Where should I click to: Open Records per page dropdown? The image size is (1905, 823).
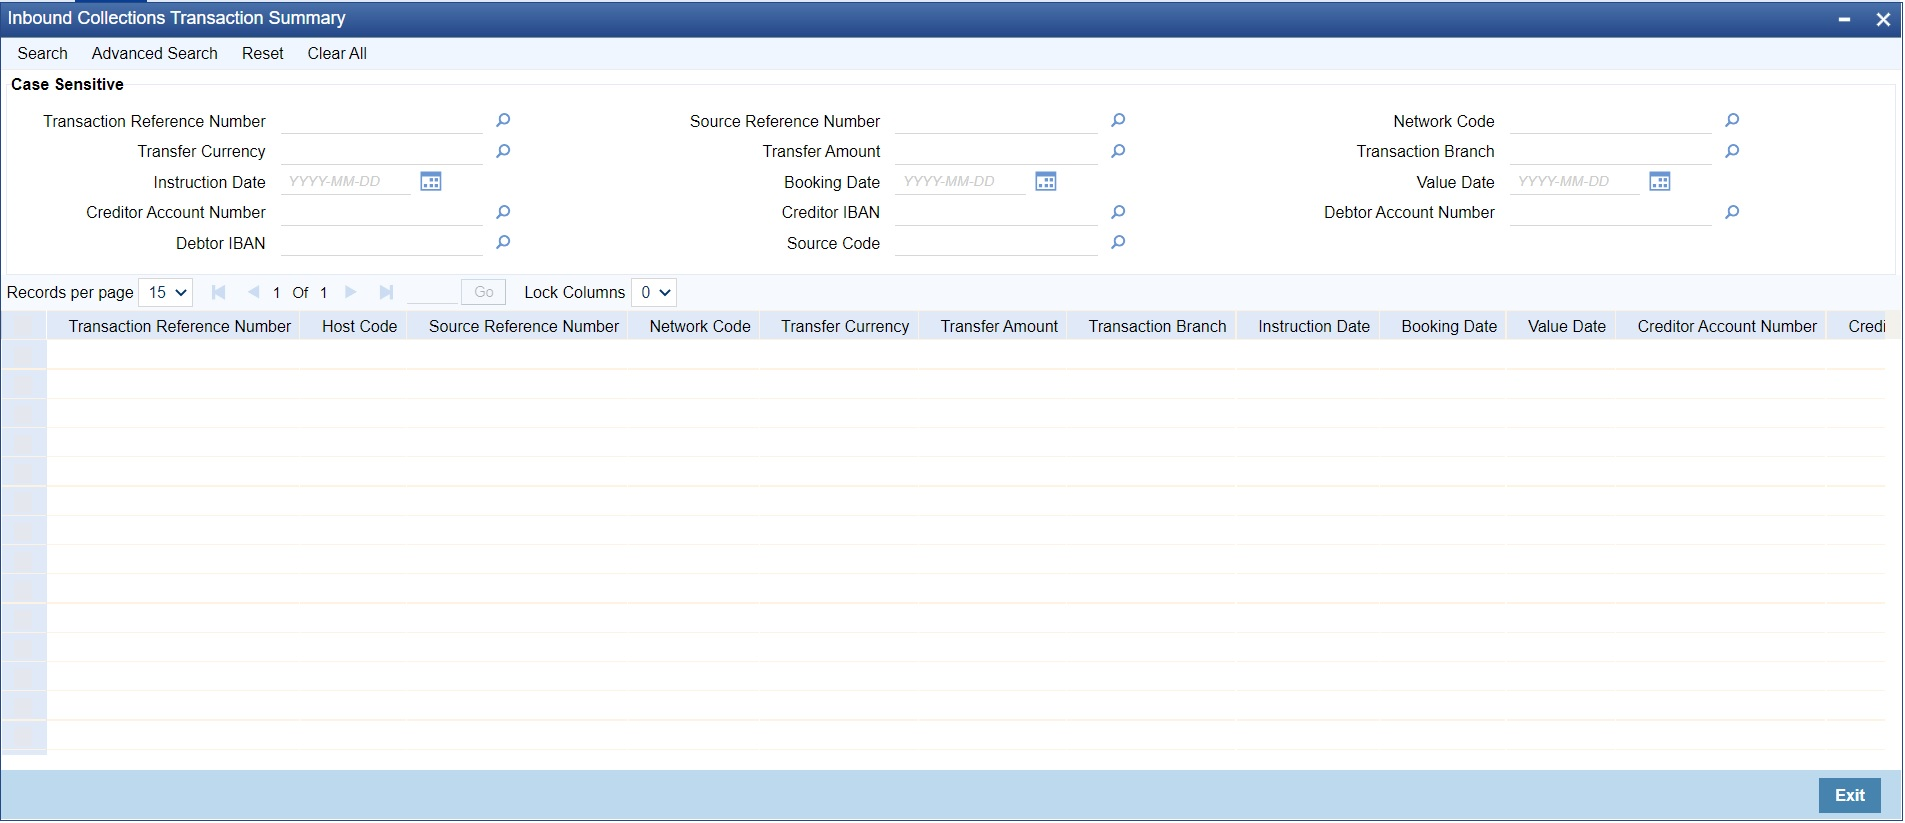point(165,292)
